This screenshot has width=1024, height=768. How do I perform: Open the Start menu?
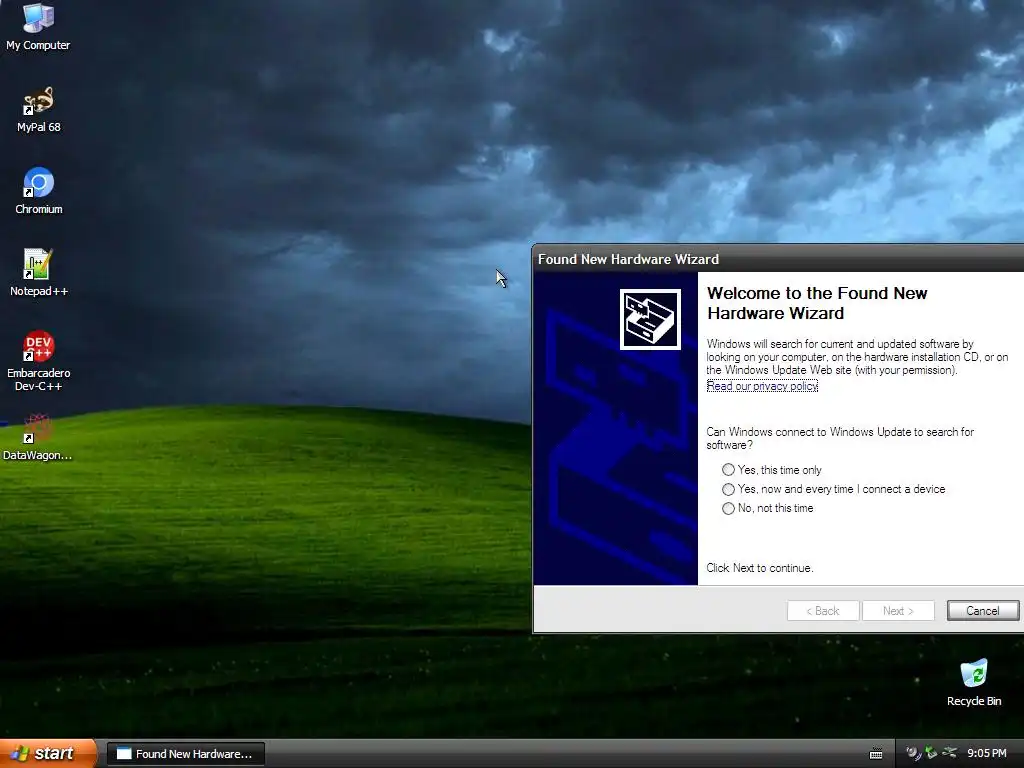47,754
